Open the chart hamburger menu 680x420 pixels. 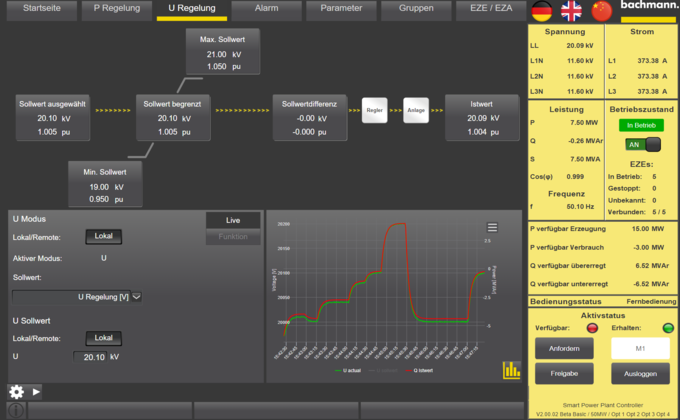[492, 228]
